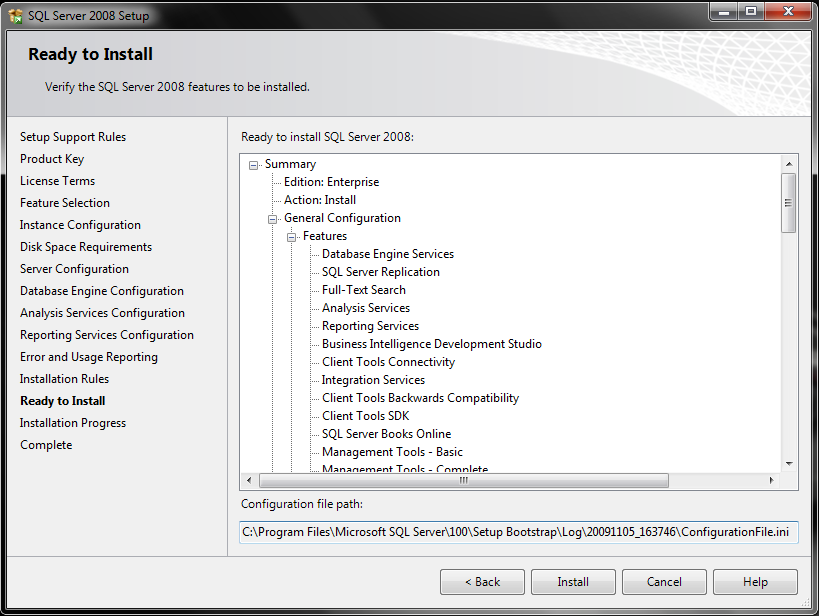
Task: Click the horizontal scrollbar left arrow
Action: 249,480
